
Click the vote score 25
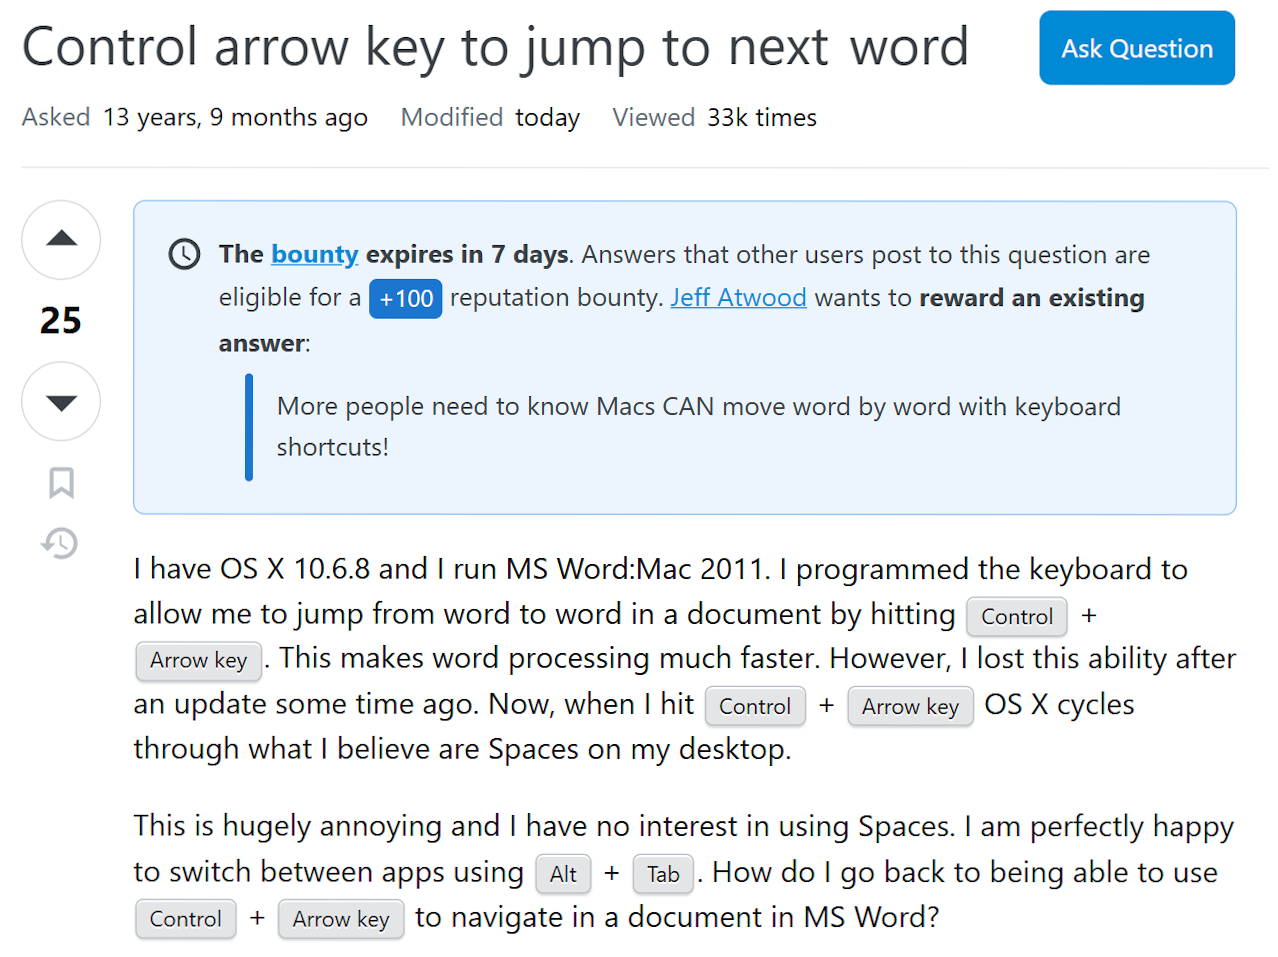click(61, 321)
